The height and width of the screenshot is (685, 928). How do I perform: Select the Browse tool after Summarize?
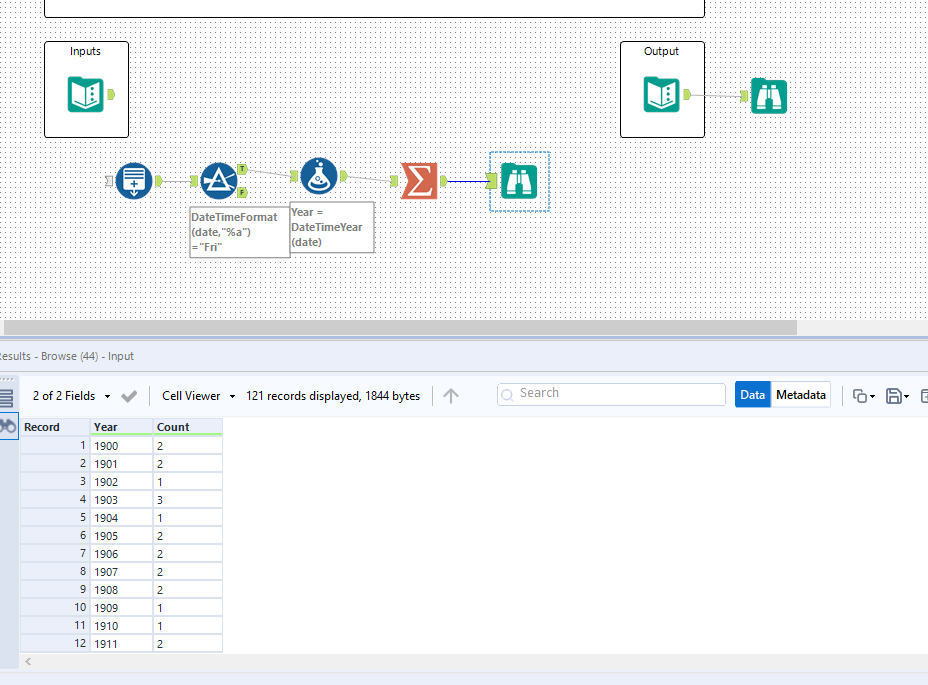(519, 181)
